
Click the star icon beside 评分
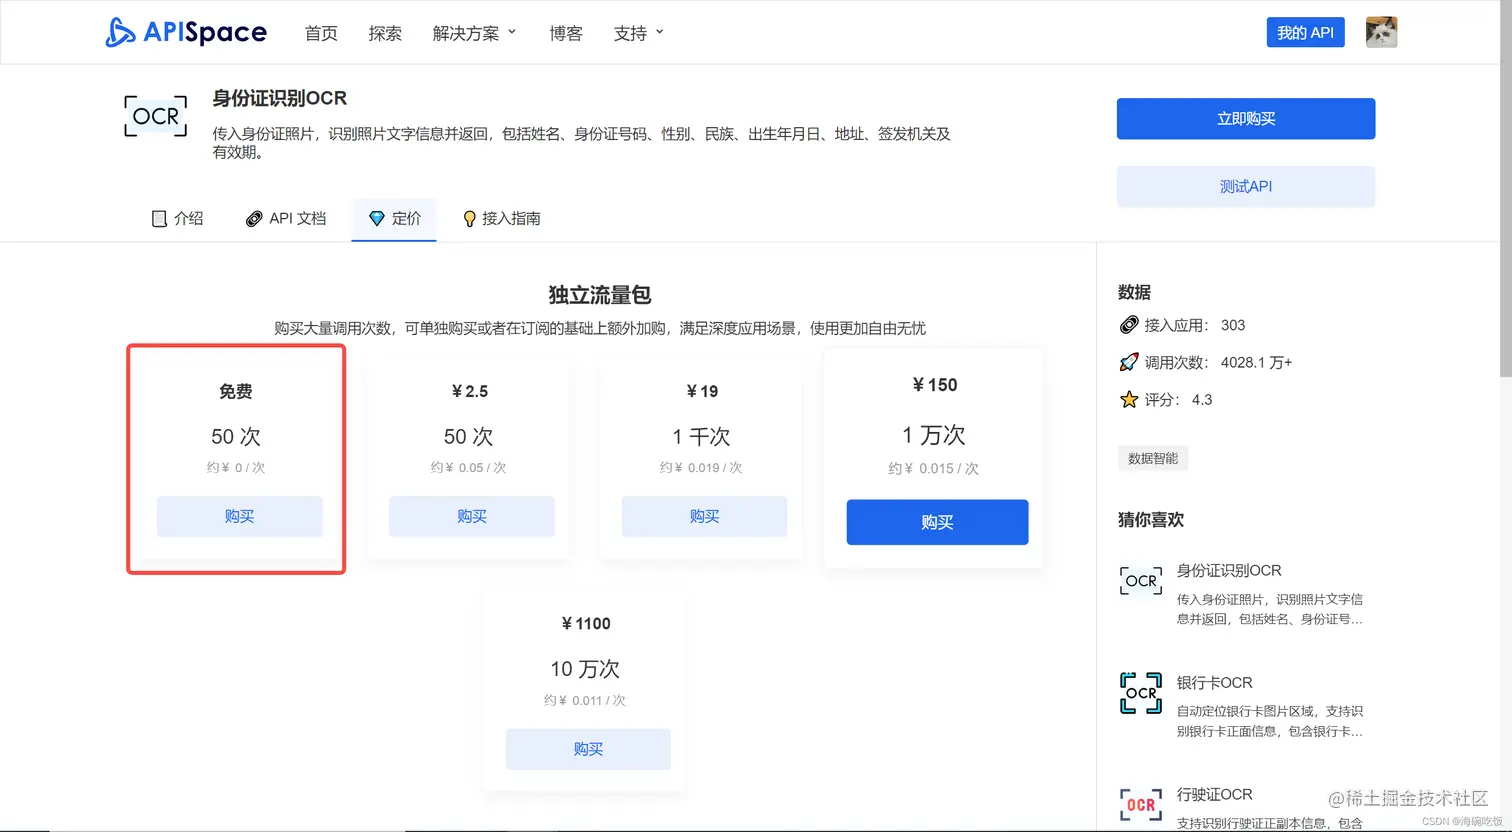(x=1127, y=399)
